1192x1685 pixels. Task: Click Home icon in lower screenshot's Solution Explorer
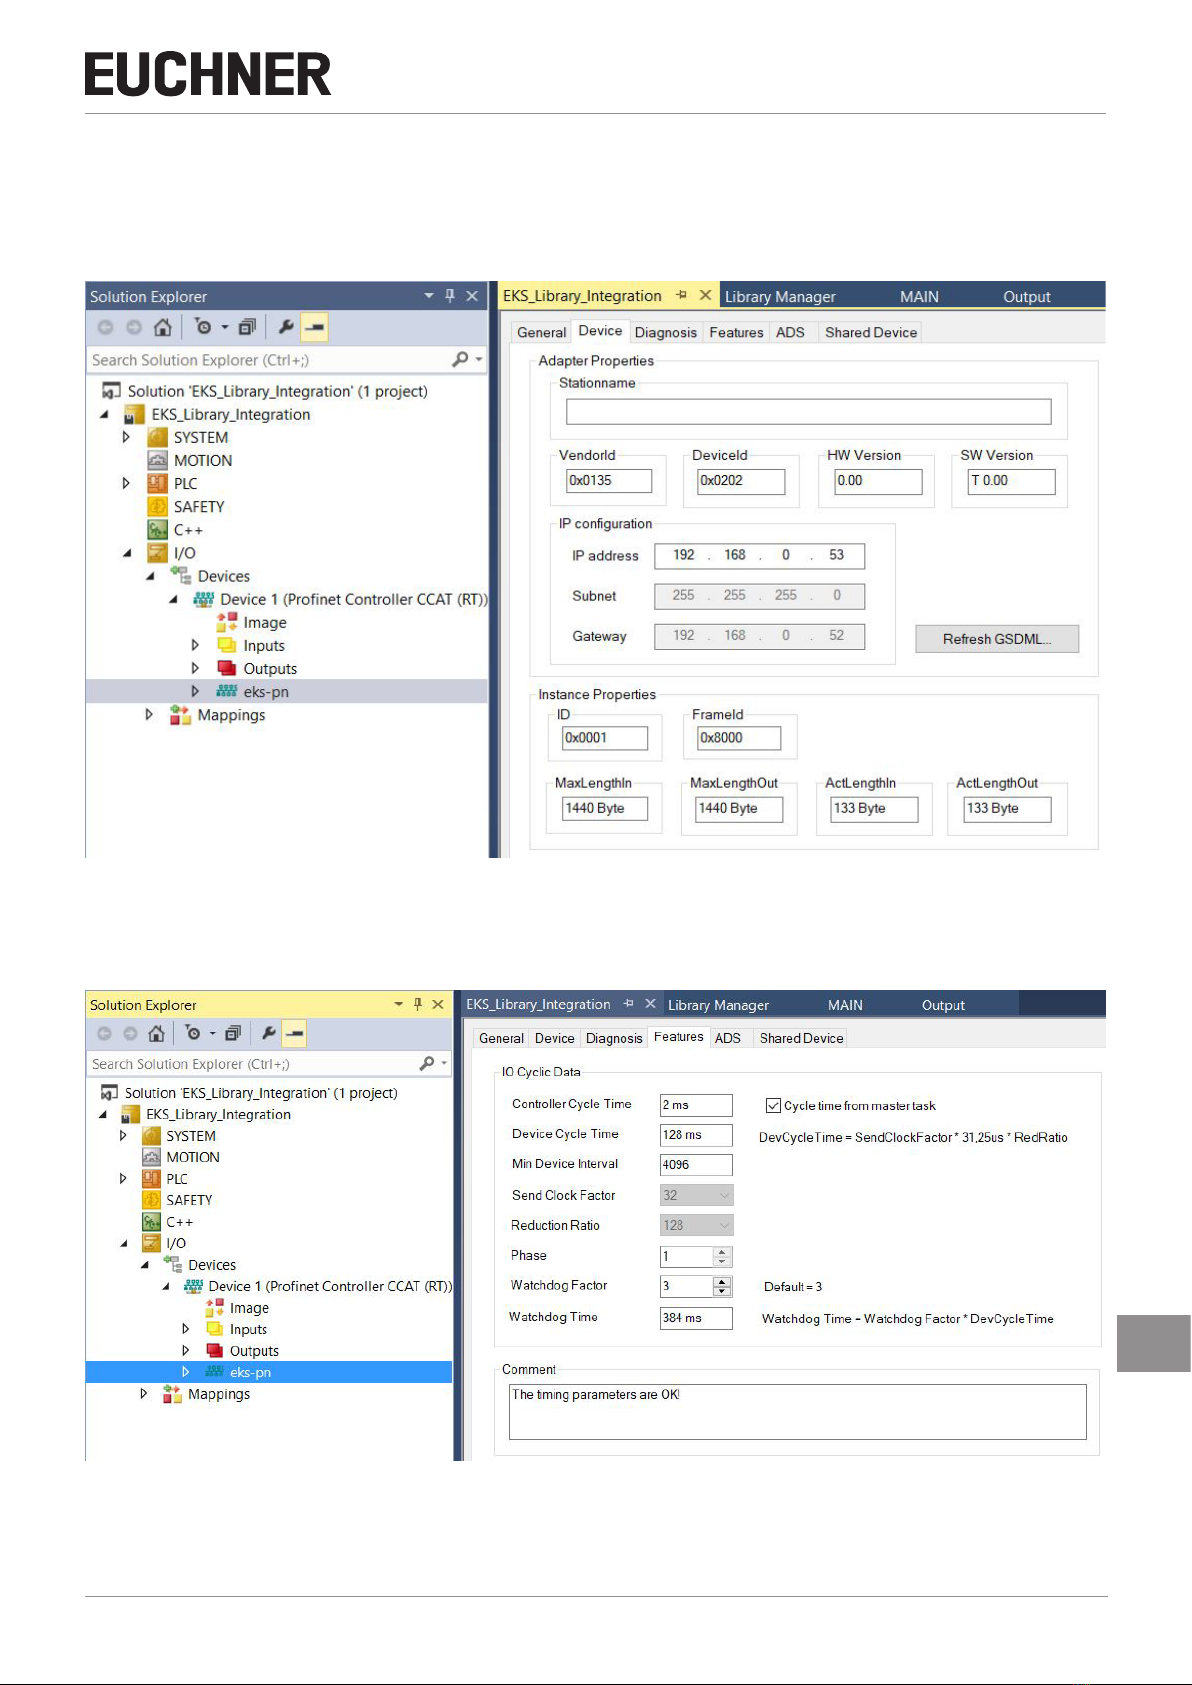[x=156, y=1033]
